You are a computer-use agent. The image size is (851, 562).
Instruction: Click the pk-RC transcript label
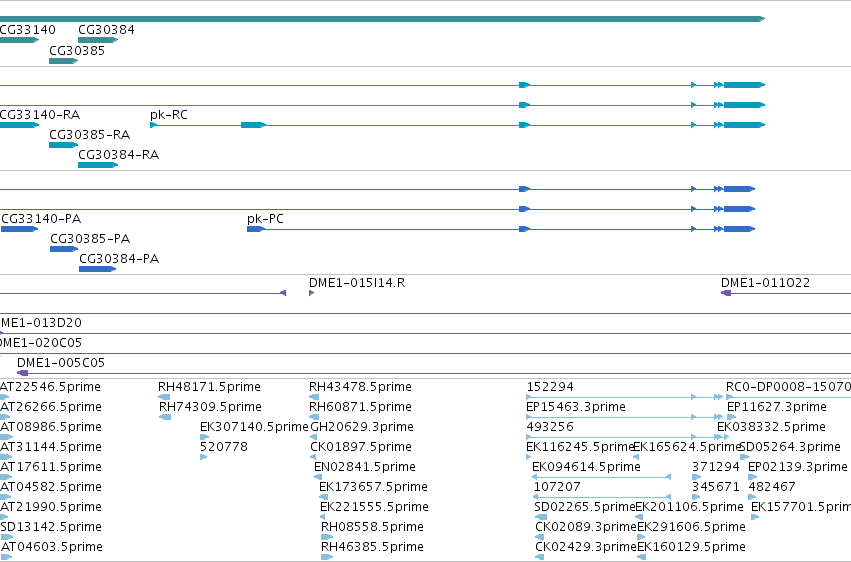point(169,115)
